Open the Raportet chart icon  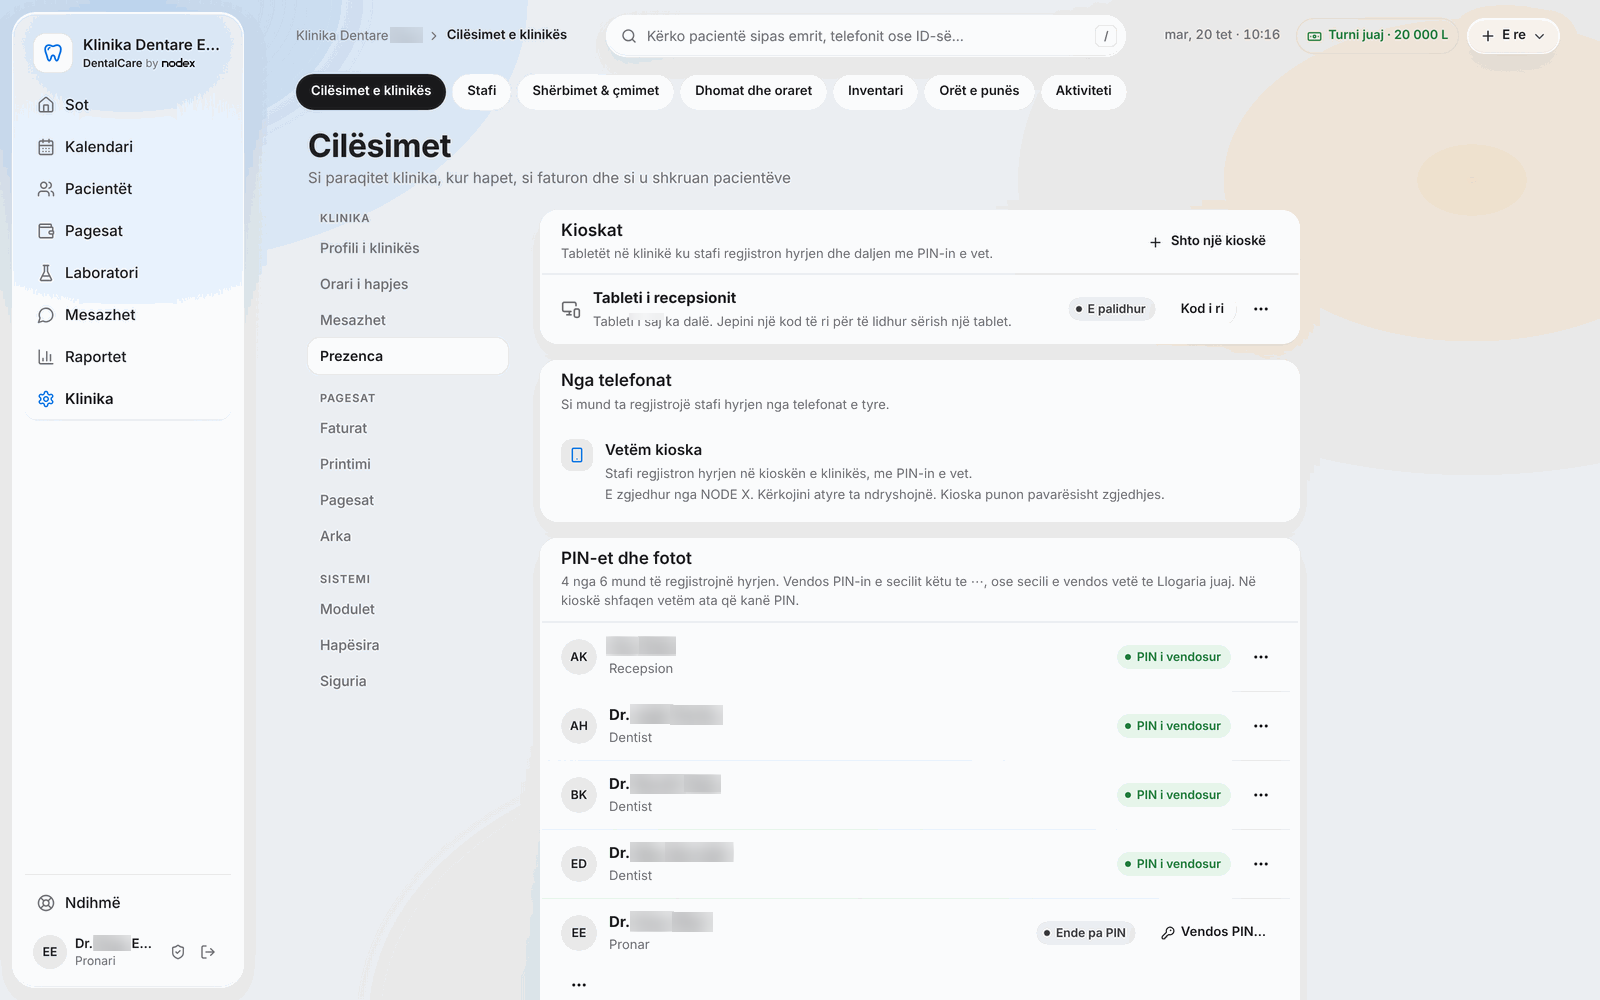46,357
